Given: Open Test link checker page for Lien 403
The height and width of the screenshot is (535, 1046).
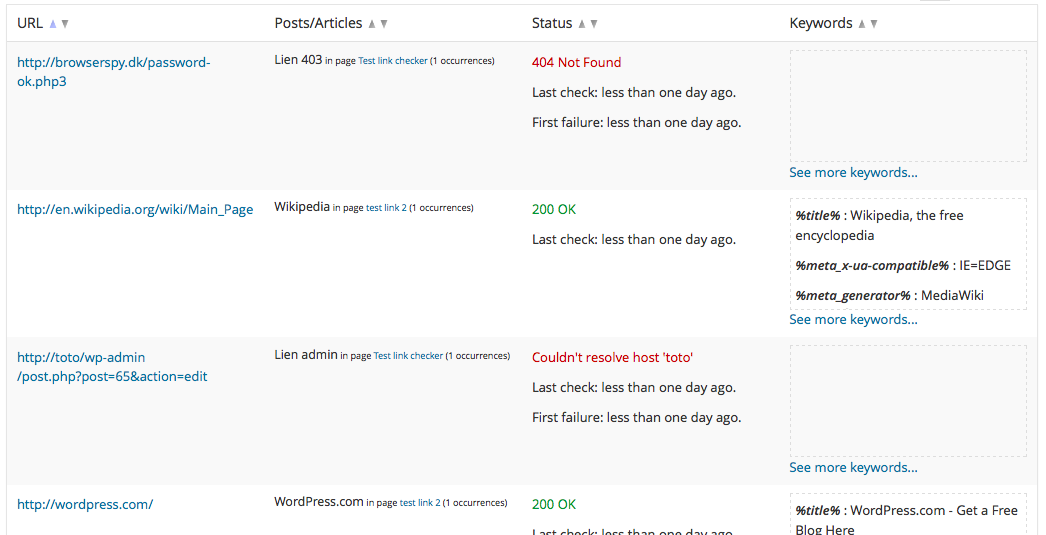Looking at the screenshot, I should click(393, 61).
